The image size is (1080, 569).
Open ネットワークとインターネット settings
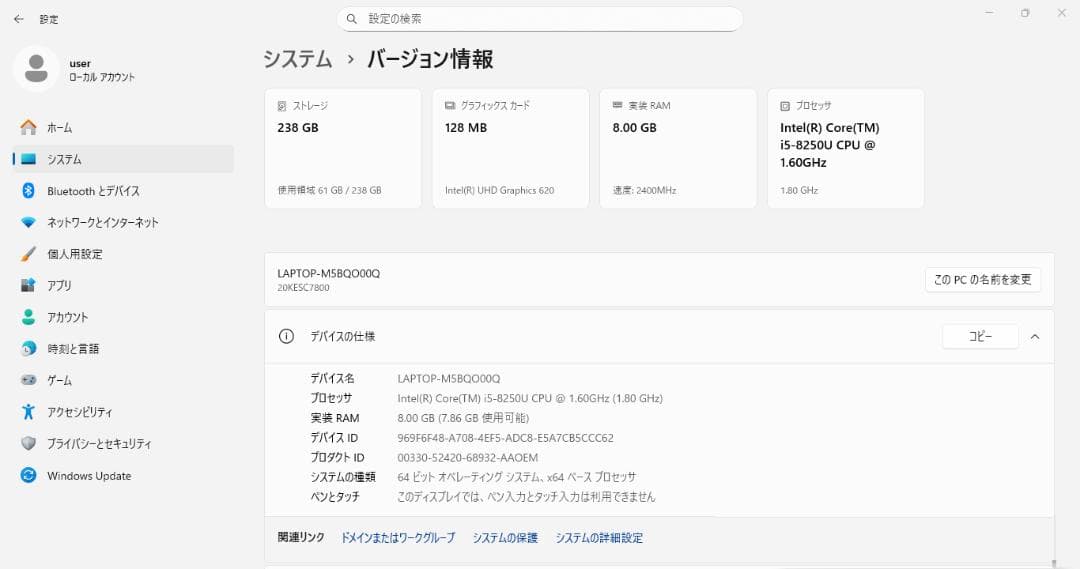click(123, 223)
